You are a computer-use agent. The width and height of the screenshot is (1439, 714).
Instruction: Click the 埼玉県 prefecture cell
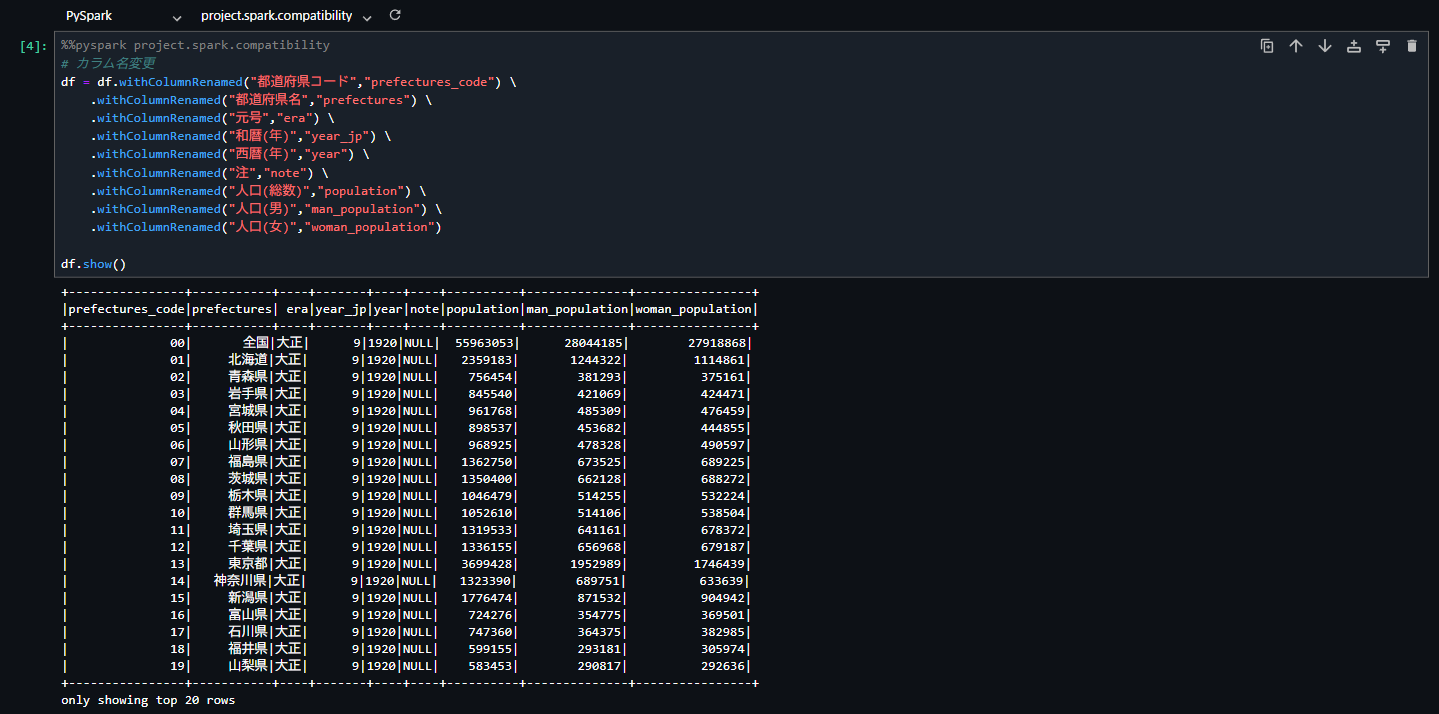coord(248,530)
